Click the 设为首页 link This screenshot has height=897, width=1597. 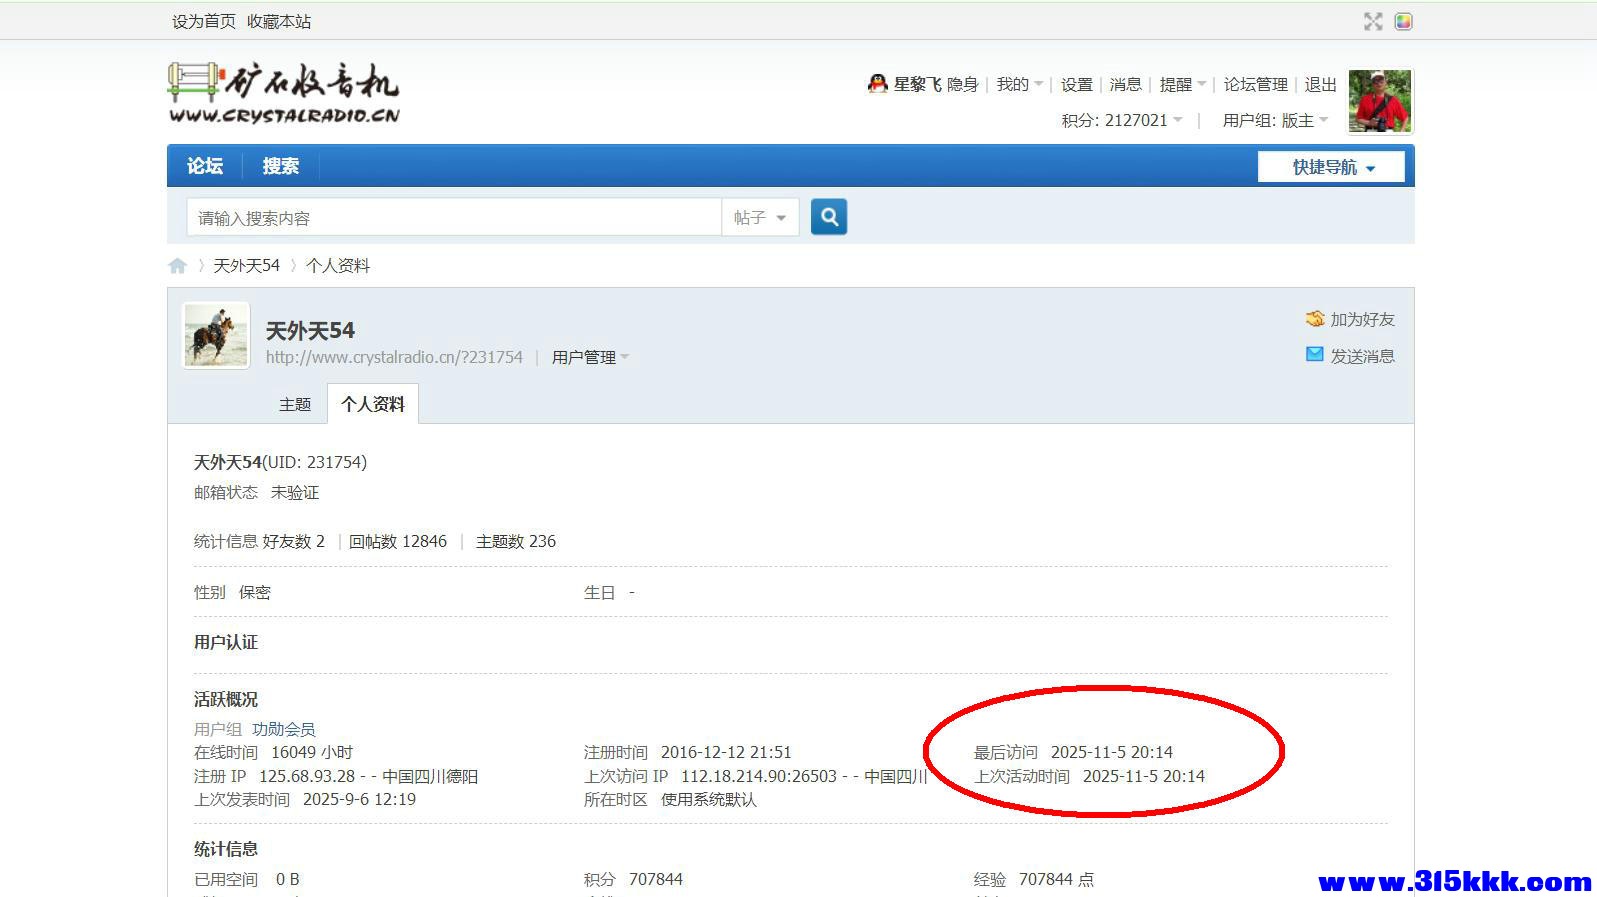pos(204,21)
